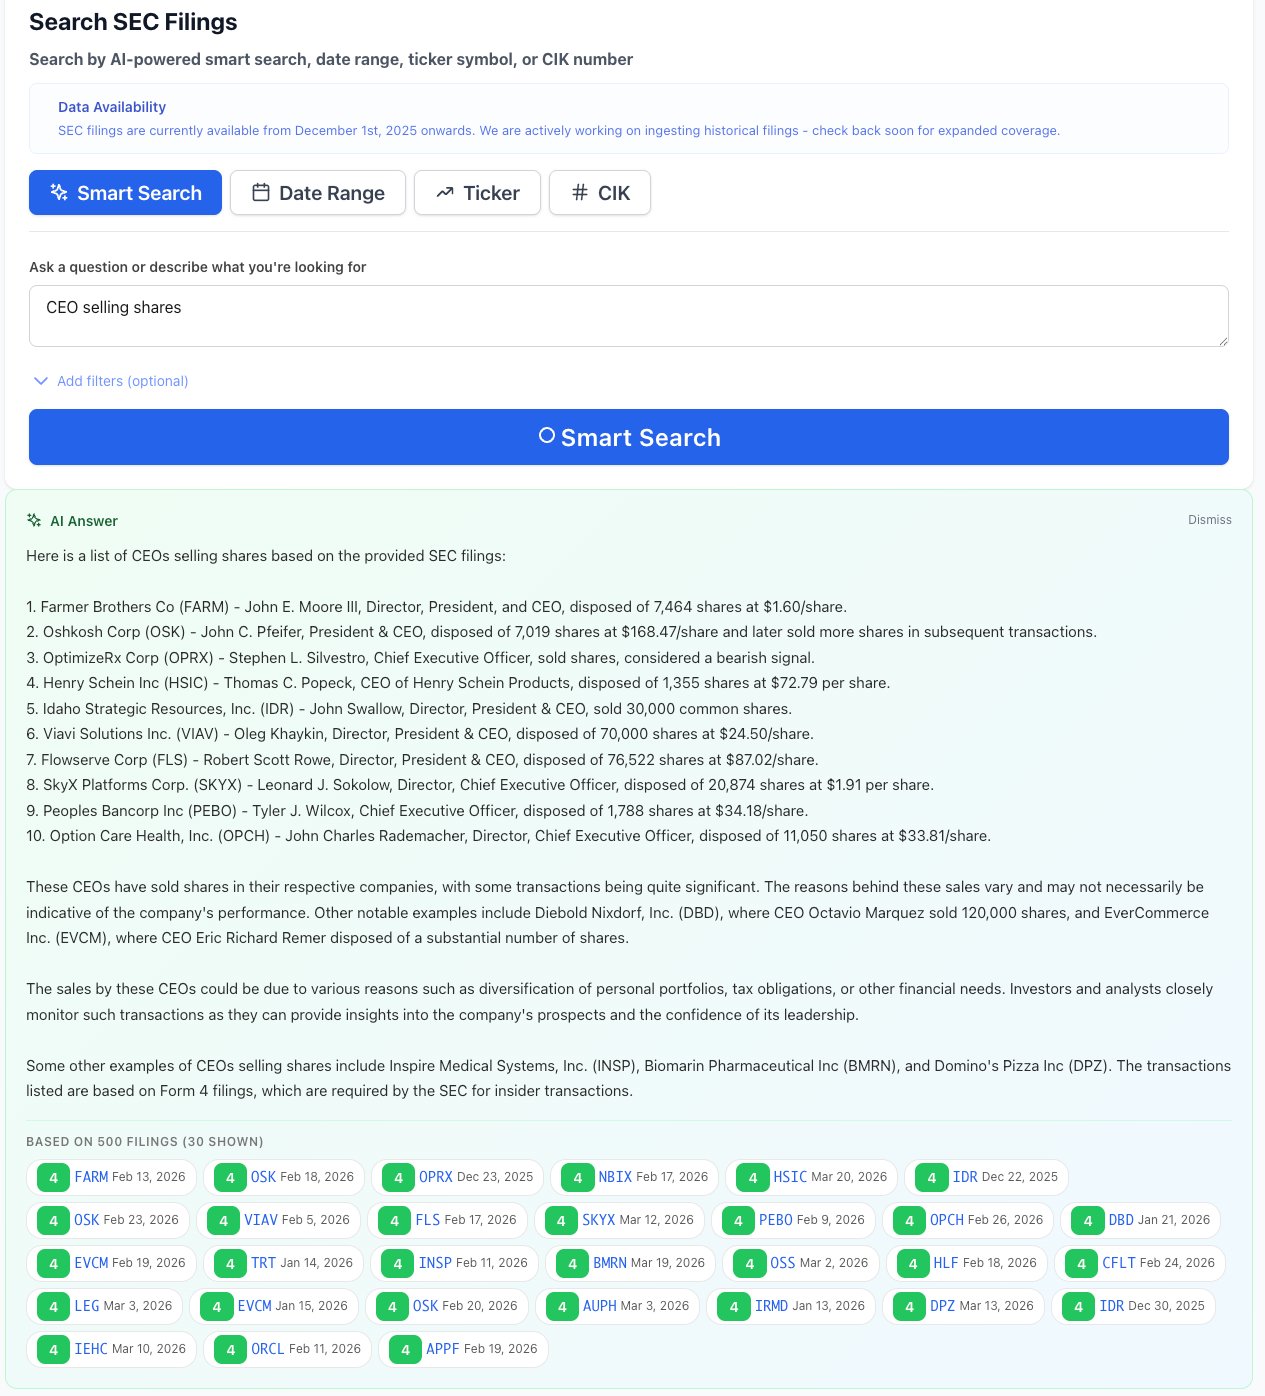Viewport: 1265px width, 1396px height.
Task: Expand the Add filters options
Action: pyautogui.click(x=110, y=381)
